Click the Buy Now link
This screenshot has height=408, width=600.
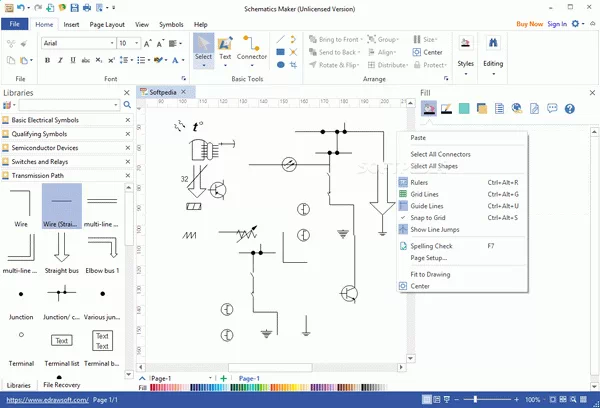tap(530, 24)
